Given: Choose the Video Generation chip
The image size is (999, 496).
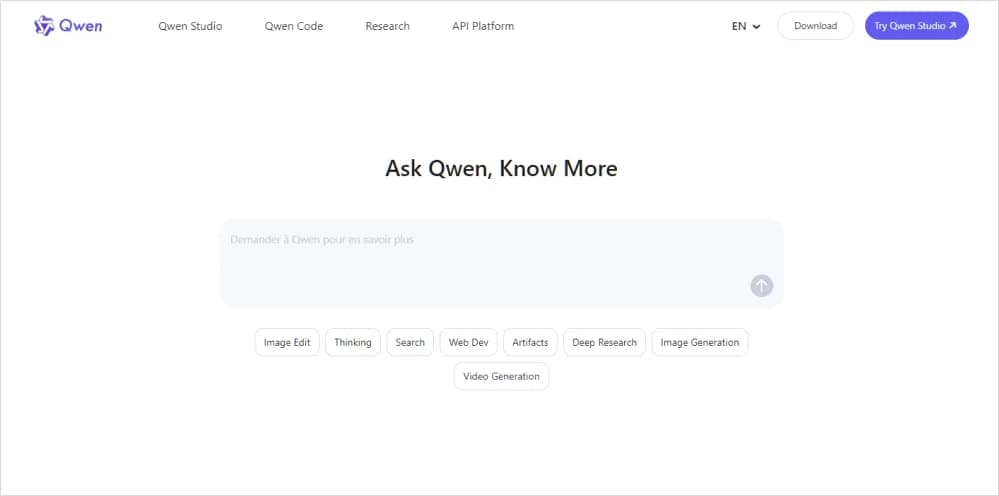Looking at the screenshot, I should tap(501, 376).
